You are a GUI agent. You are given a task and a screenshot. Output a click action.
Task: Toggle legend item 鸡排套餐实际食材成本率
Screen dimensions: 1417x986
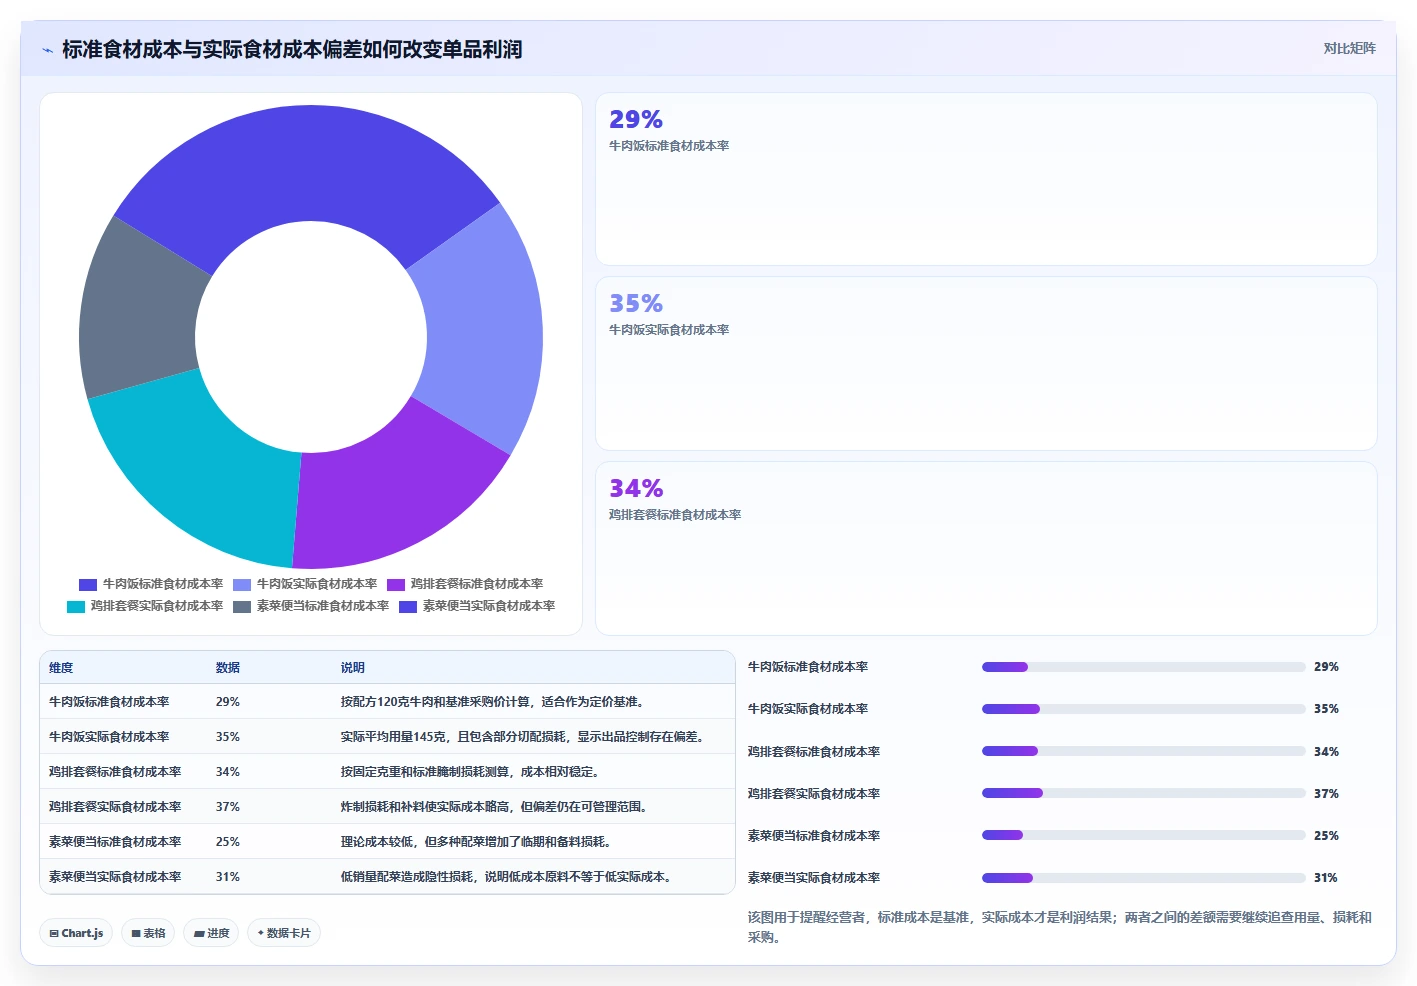tap(145, 606)
